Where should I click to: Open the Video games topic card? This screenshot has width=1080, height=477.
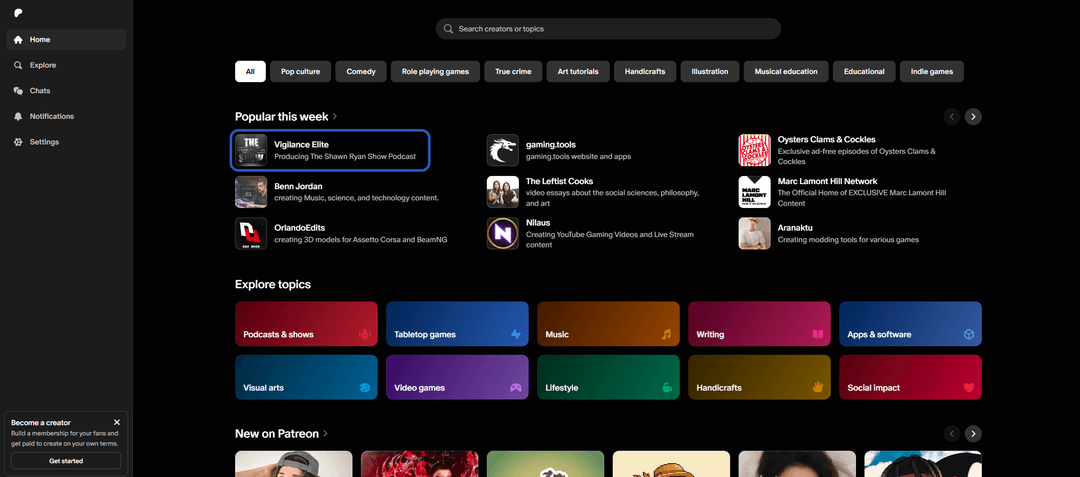coord(457,377)
